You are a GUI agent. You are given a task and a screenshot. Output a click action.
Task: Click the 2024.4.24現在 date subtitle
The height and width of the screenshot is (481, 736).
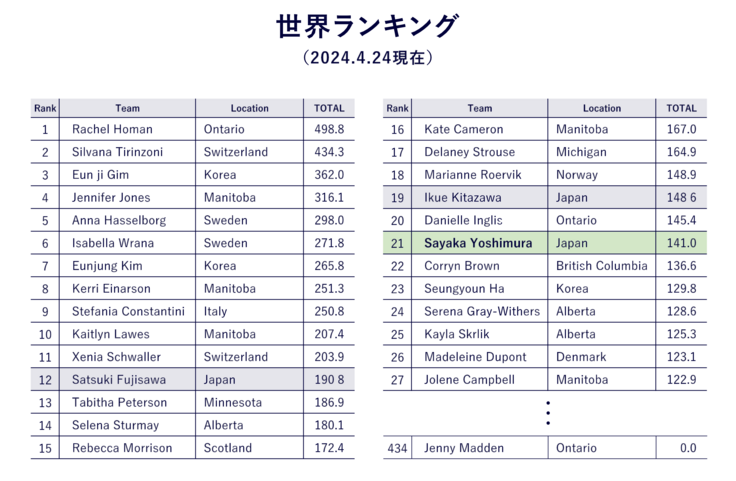[367, 58]
